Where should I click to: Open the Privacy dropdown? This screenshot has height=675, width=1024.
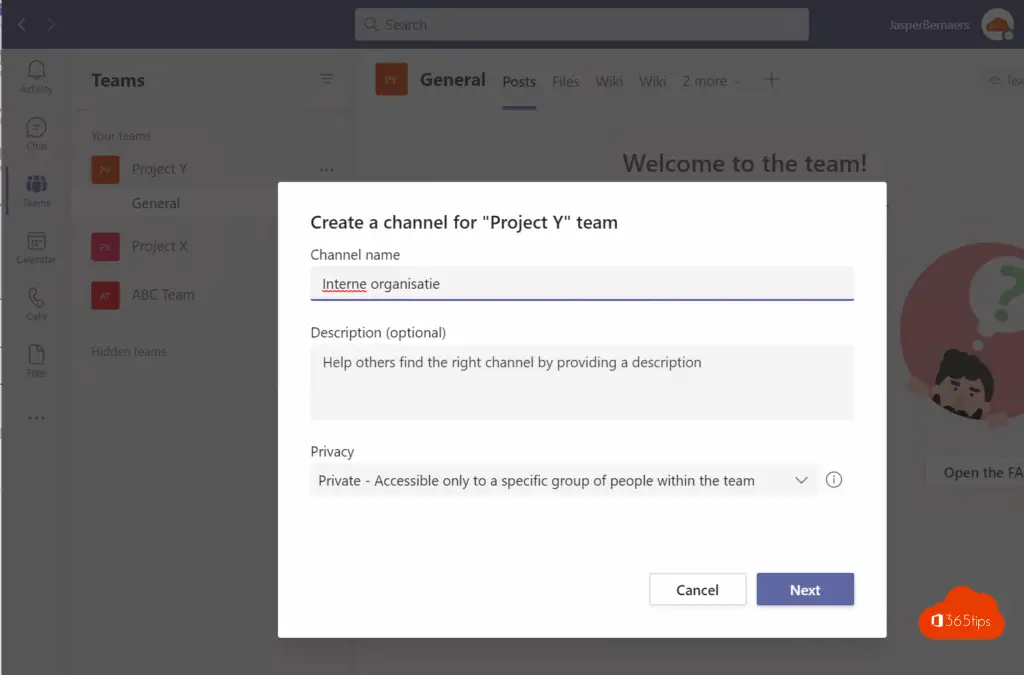[564, 480]
